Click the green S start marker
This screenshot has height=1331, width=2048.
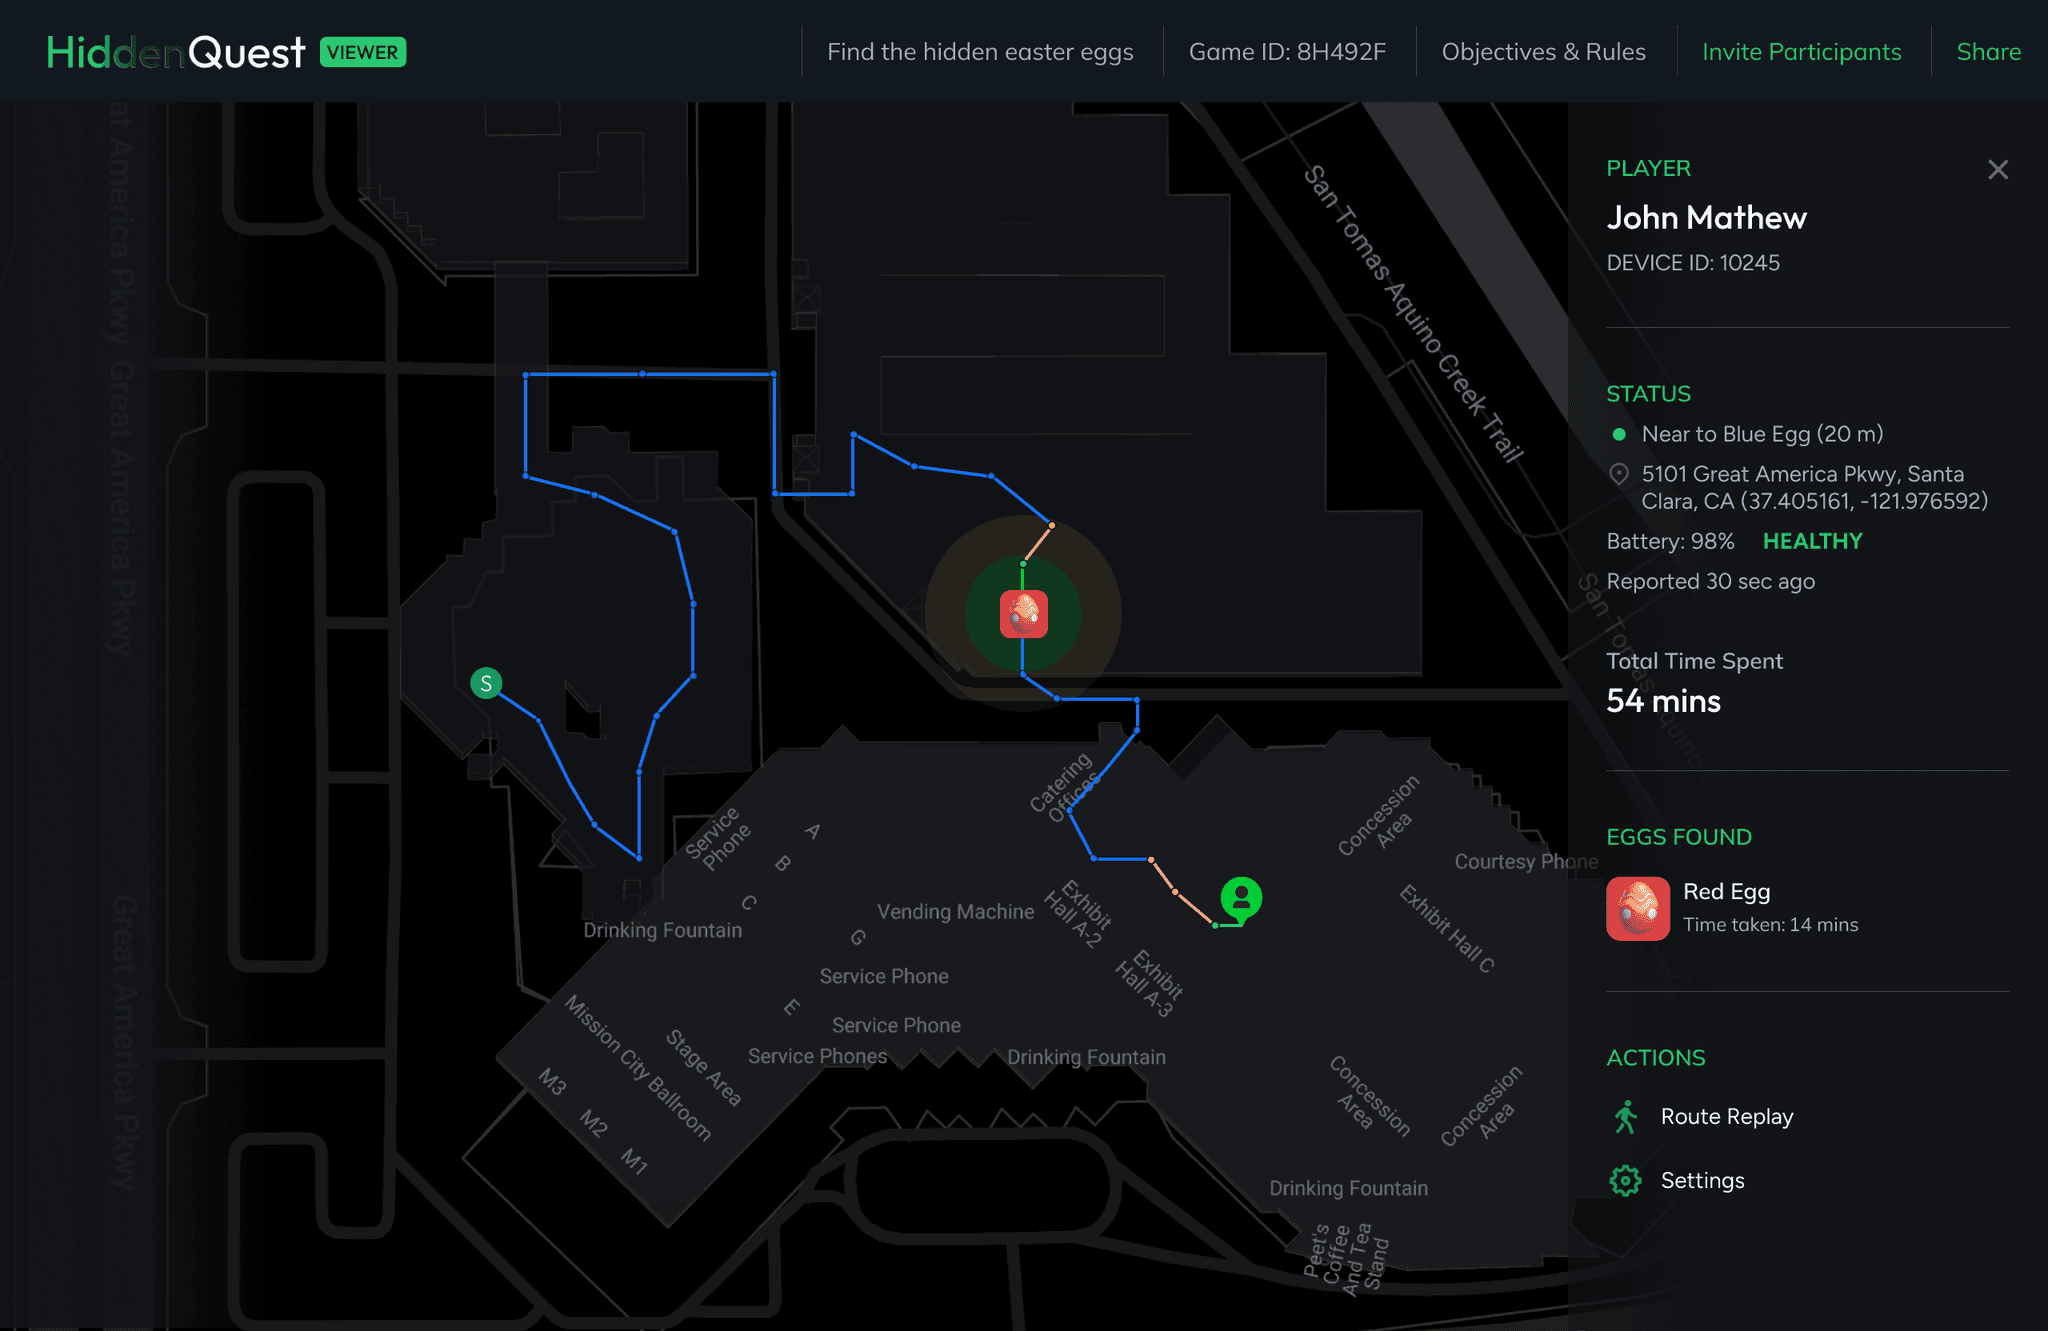pos(486,683)
